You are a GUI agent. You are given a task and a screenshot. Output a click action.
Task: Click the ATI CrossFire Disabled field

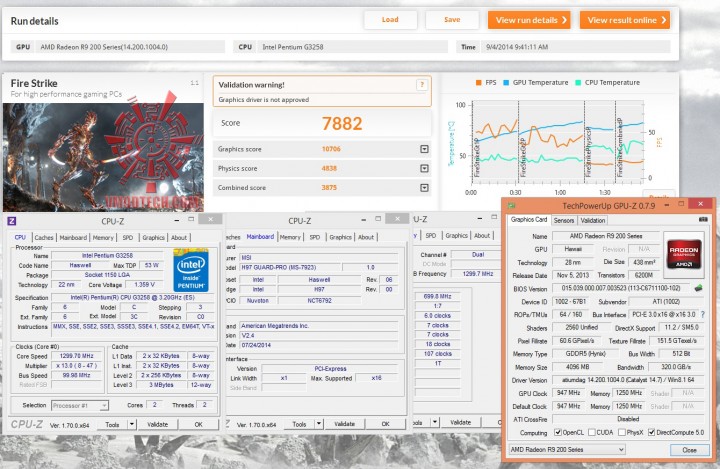[628, 419]
